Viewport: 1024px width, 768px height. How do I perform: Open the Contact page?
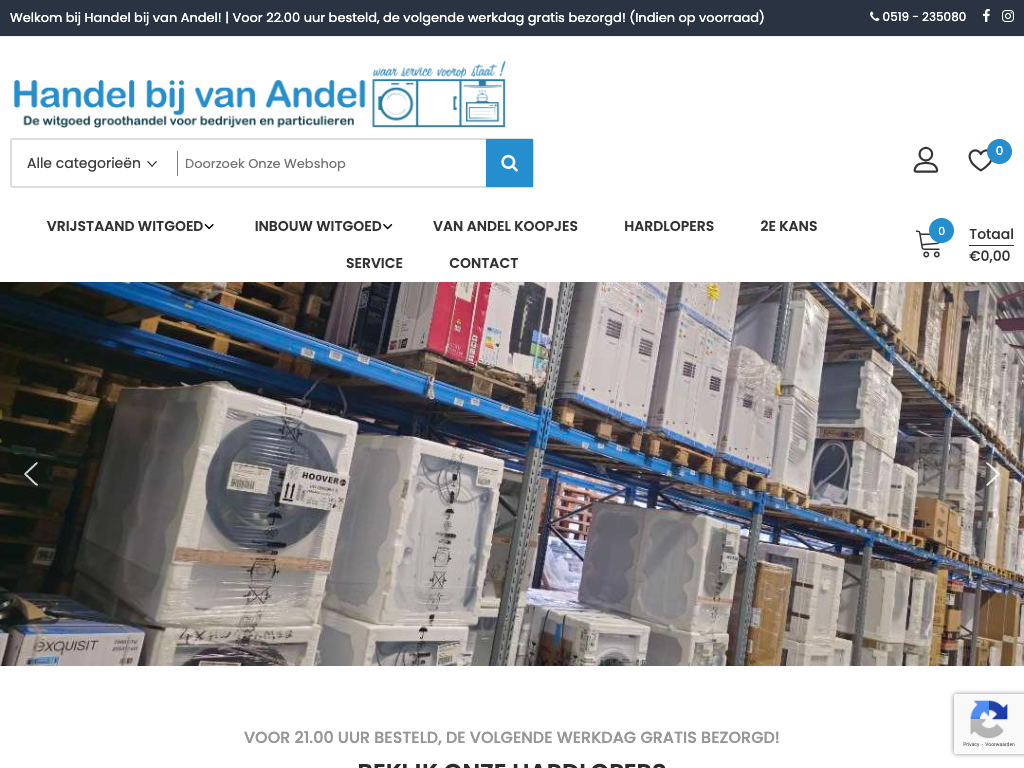(x=483, y=263)
